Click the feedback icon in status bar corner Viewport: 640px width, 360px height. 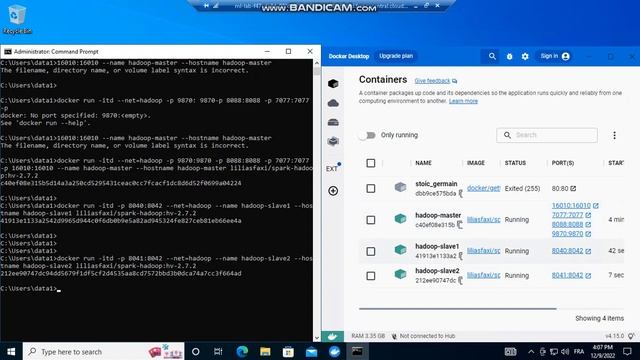pyautogui.click(x=631, y=336)
